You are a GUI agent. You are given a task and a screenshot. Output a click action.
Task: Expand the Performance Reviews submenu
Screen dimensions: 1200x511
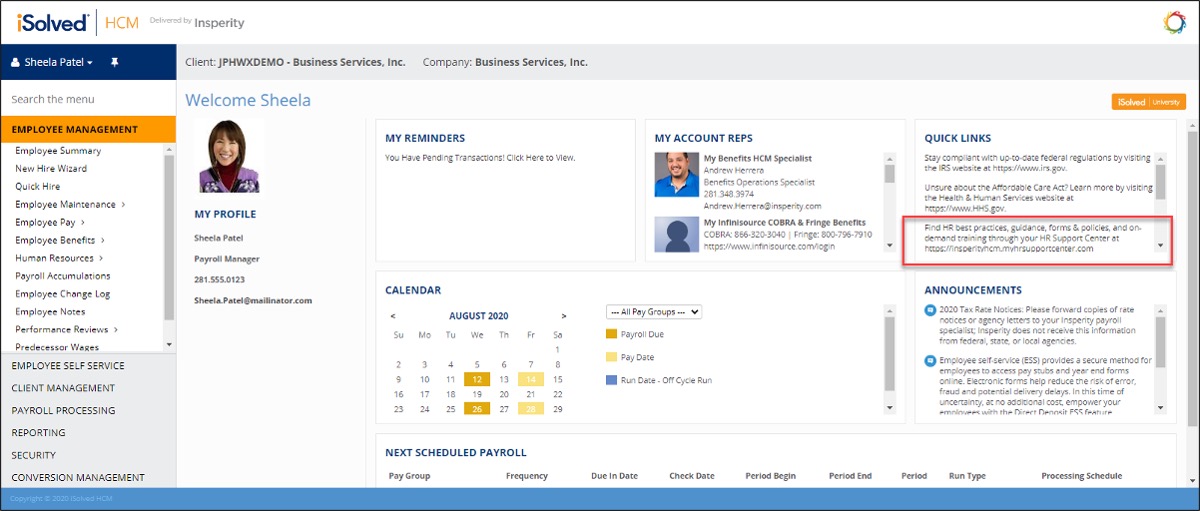click(67, 329)
